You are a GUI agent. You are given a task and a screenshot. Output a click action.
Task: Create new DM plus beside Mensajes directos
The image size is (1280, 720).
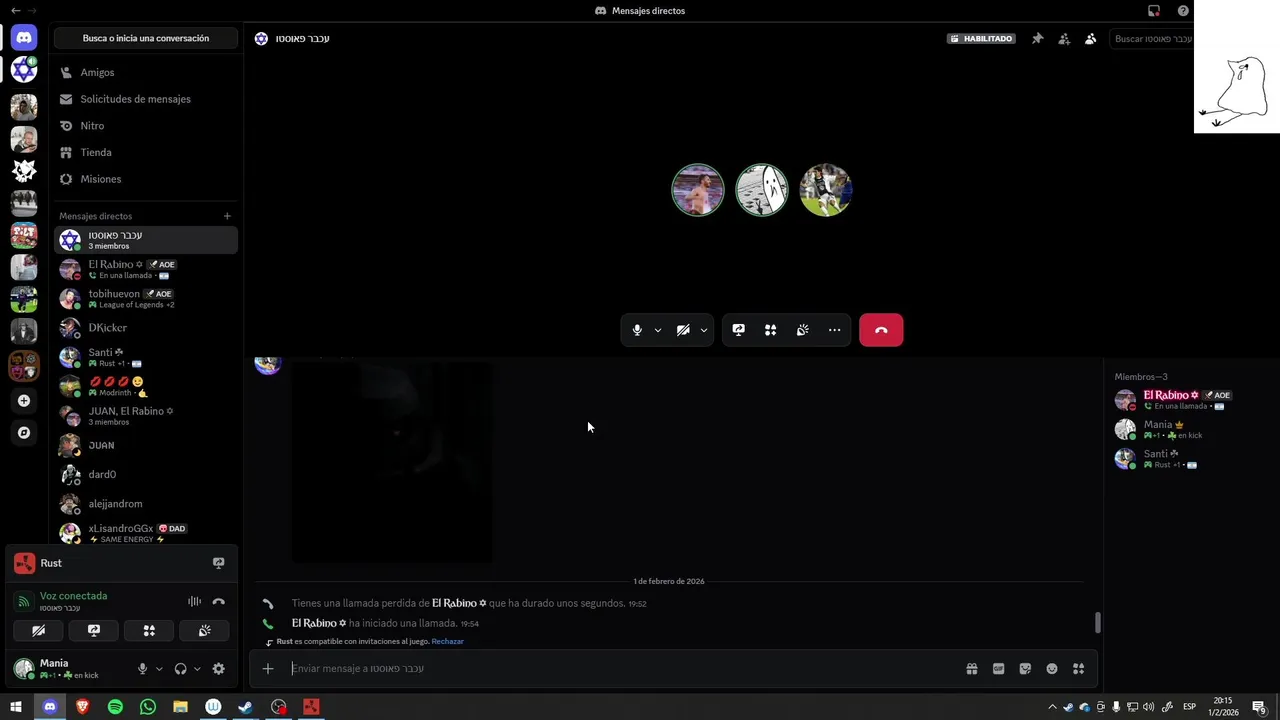point(227,216)
